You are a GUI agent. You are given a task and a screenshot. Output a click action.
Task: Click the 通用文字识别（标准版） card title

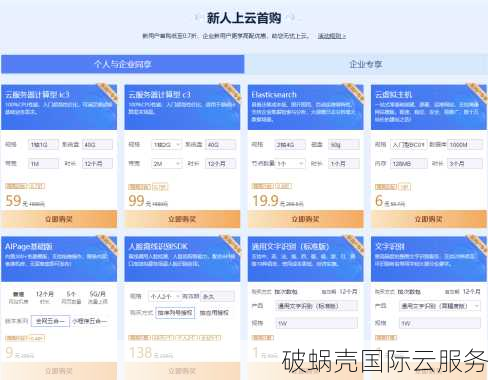pyautogui.click(x=290, y=246)
